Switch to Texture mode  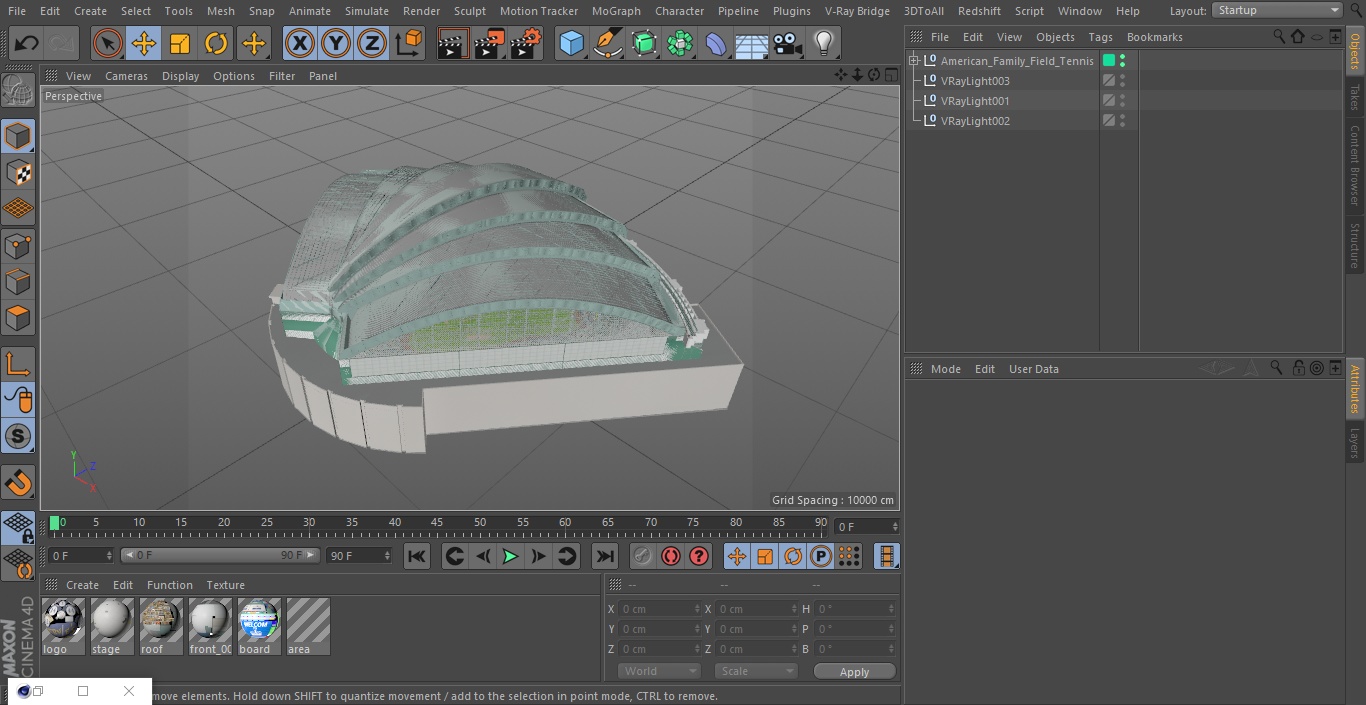tap(18, 172)
